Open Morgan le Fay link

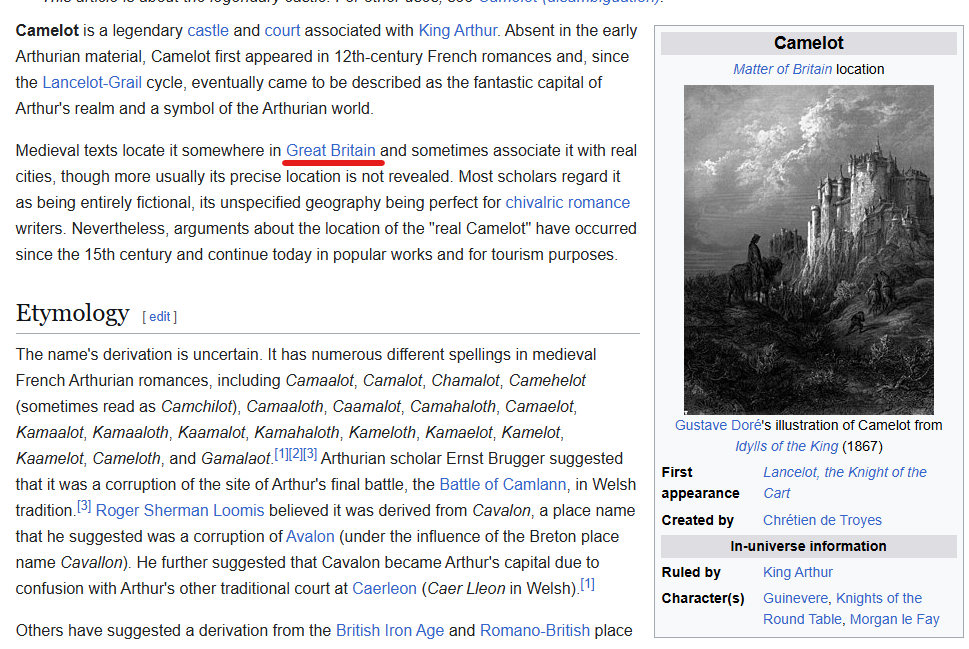pyautogui.click(x=894, y=619)
